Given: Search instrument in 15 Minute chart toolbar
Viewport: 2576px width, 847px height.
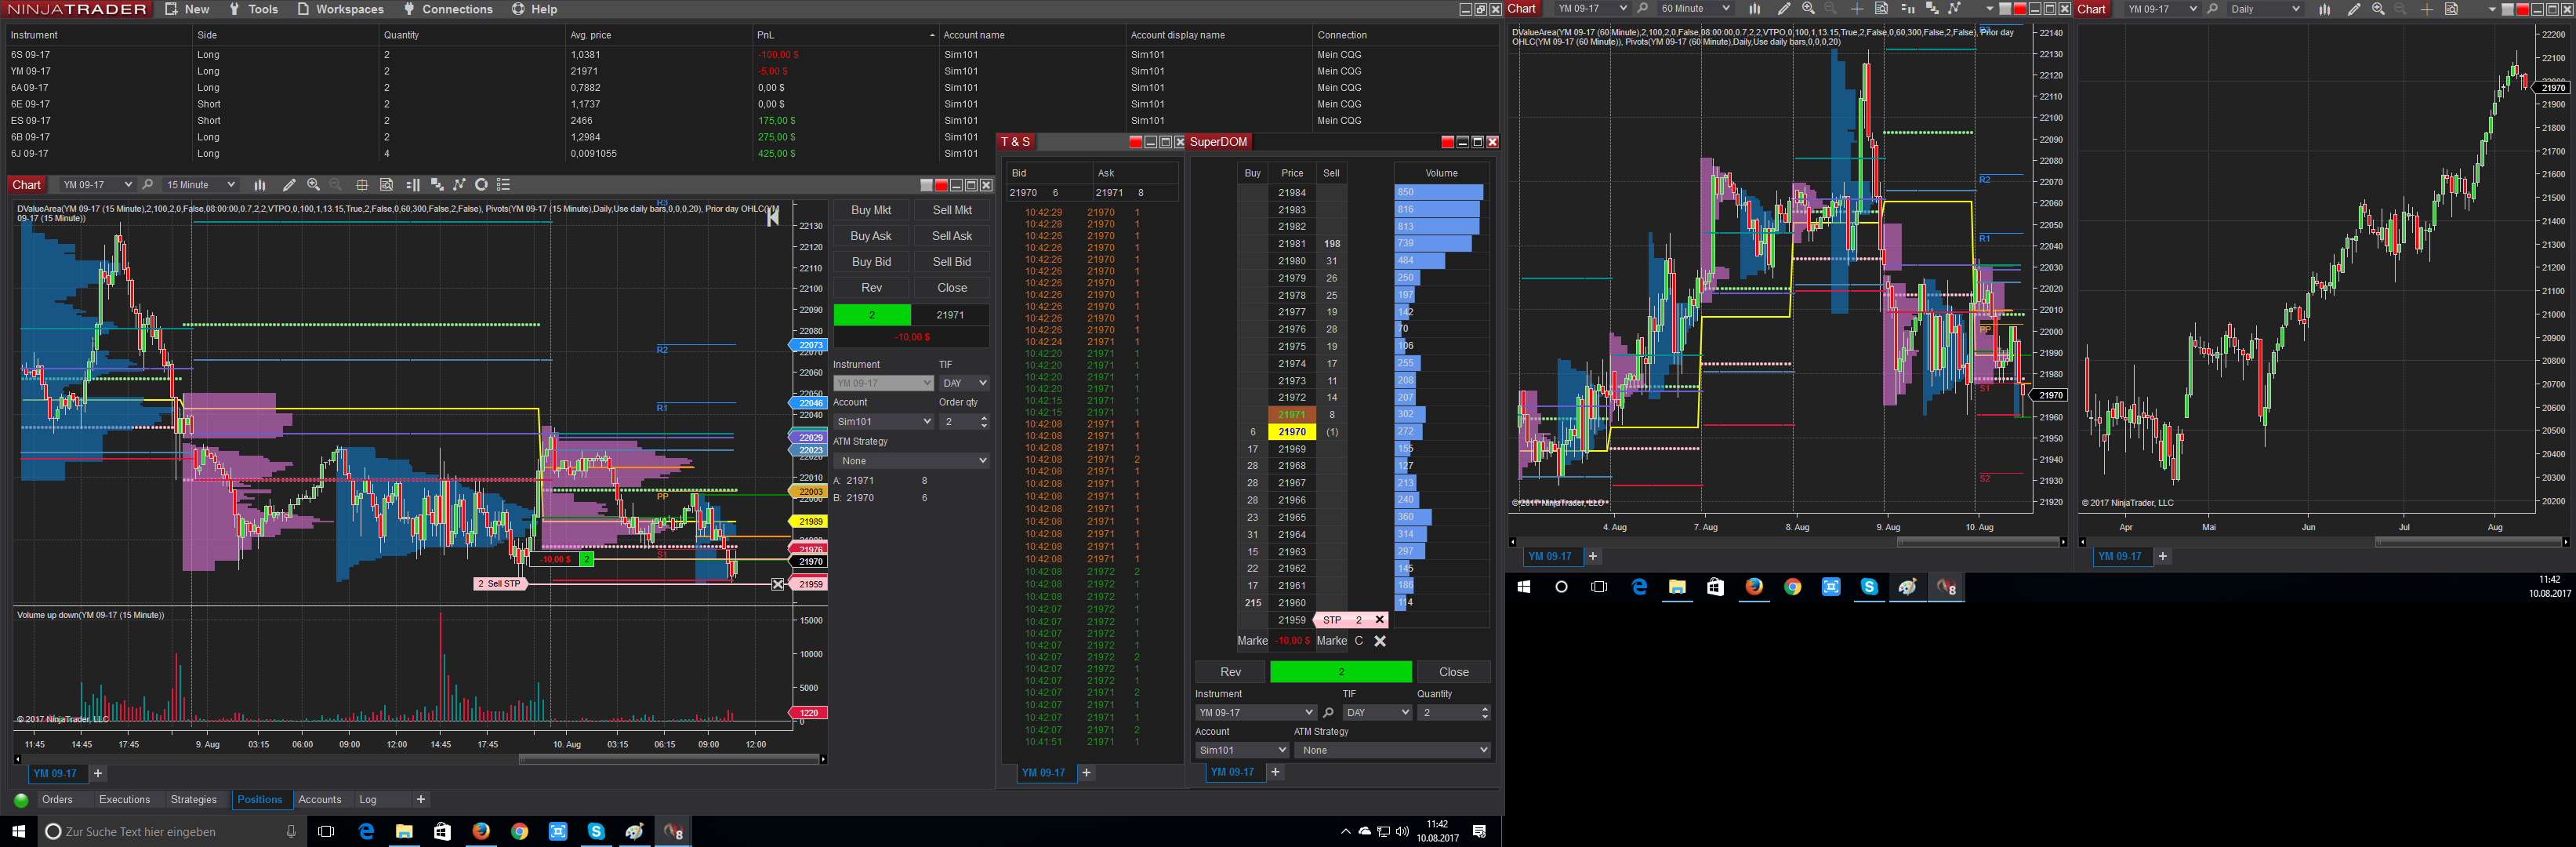Looking at the screenshot, I should click(x=148, y=185).
